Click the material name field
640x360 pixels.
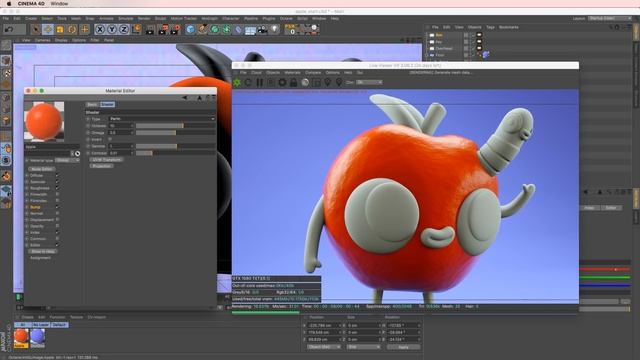tap(52, 147)
